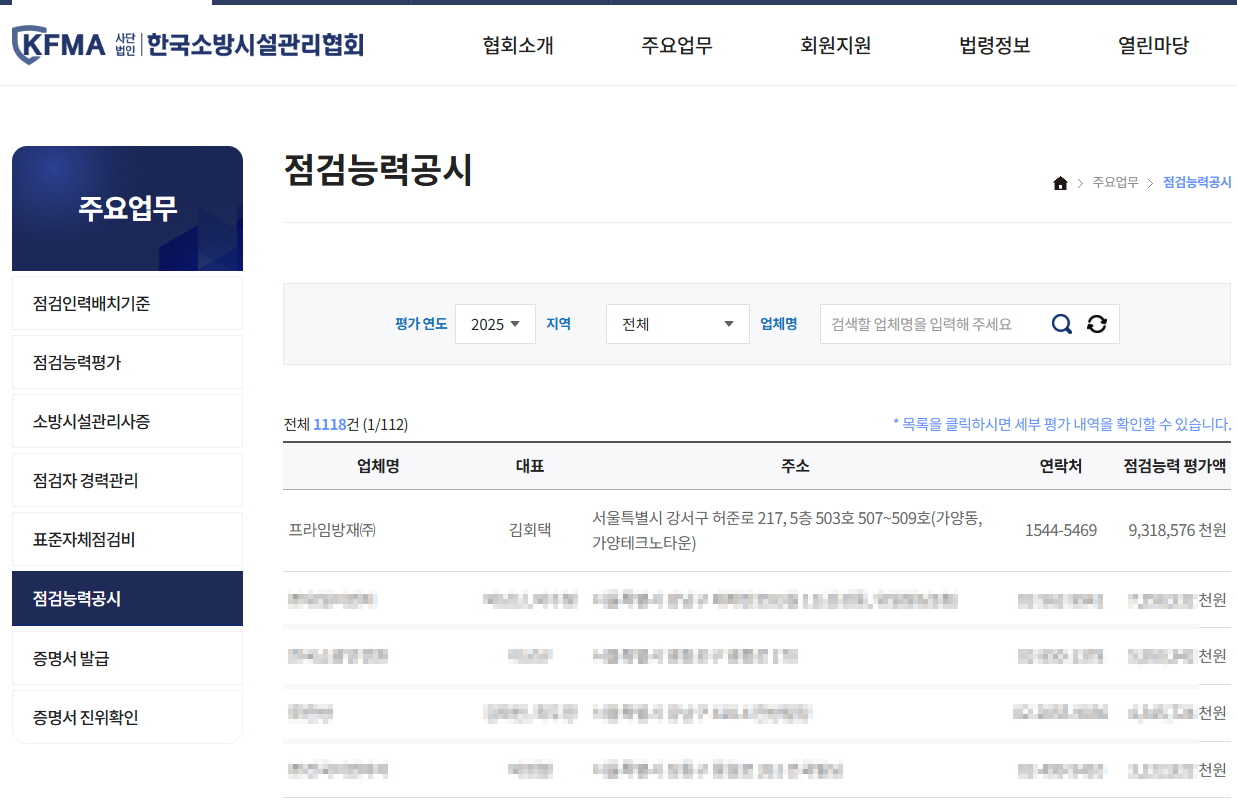Viewport: 1237px width, 807px height.
Task: Open the 평가 연도 2025 dropdown
Action: [x=495, y=324]
